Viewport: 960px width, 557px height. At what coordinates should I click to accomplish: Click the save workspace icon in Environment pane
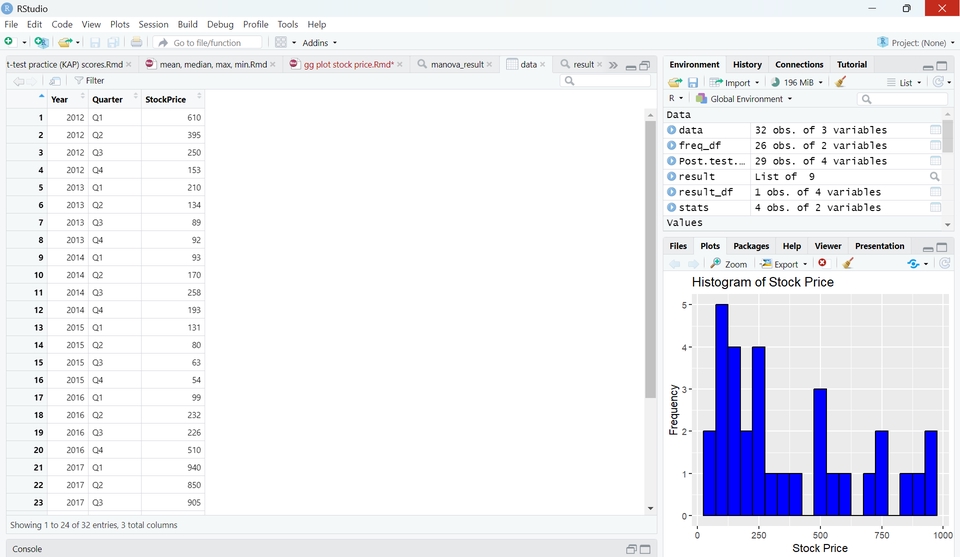point(693,82)
